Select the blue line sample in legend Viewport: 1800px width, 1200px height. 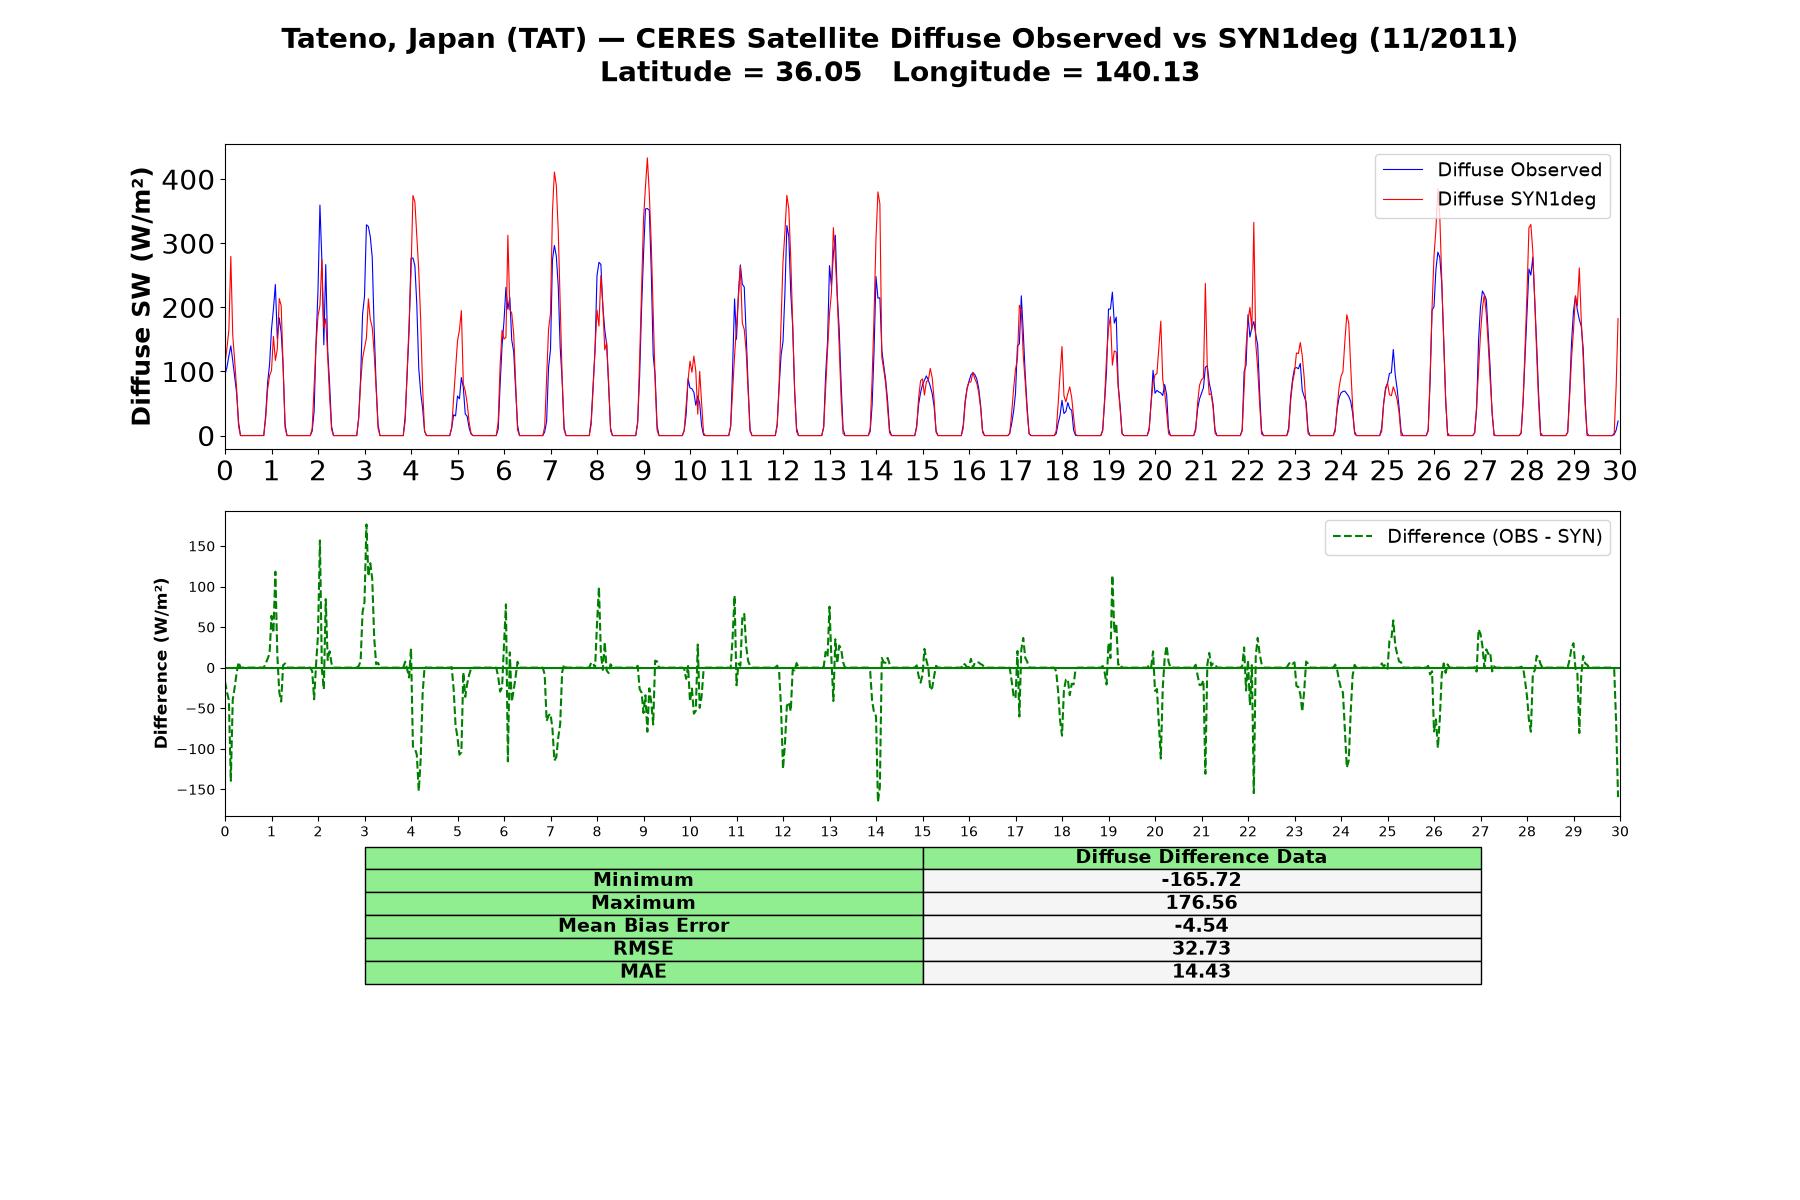1402,171
